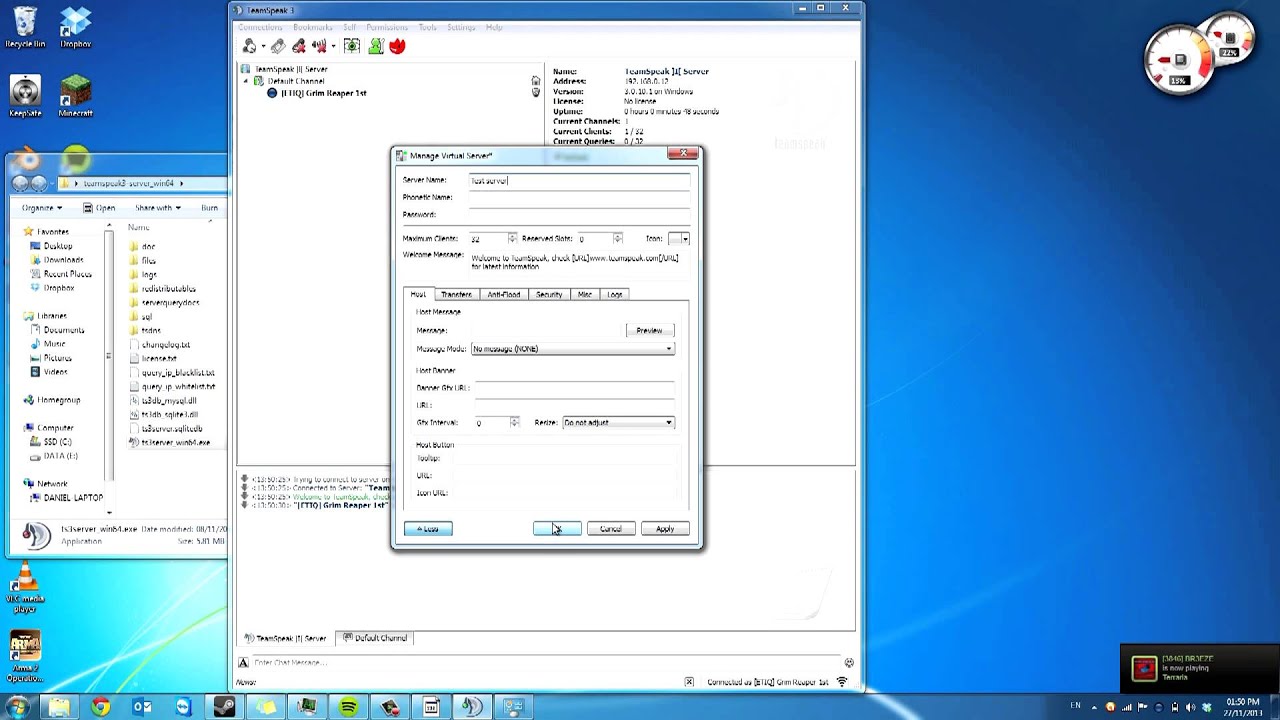1280x720 pixels.
Task: Click the Server Name input field
Action: 580,181
